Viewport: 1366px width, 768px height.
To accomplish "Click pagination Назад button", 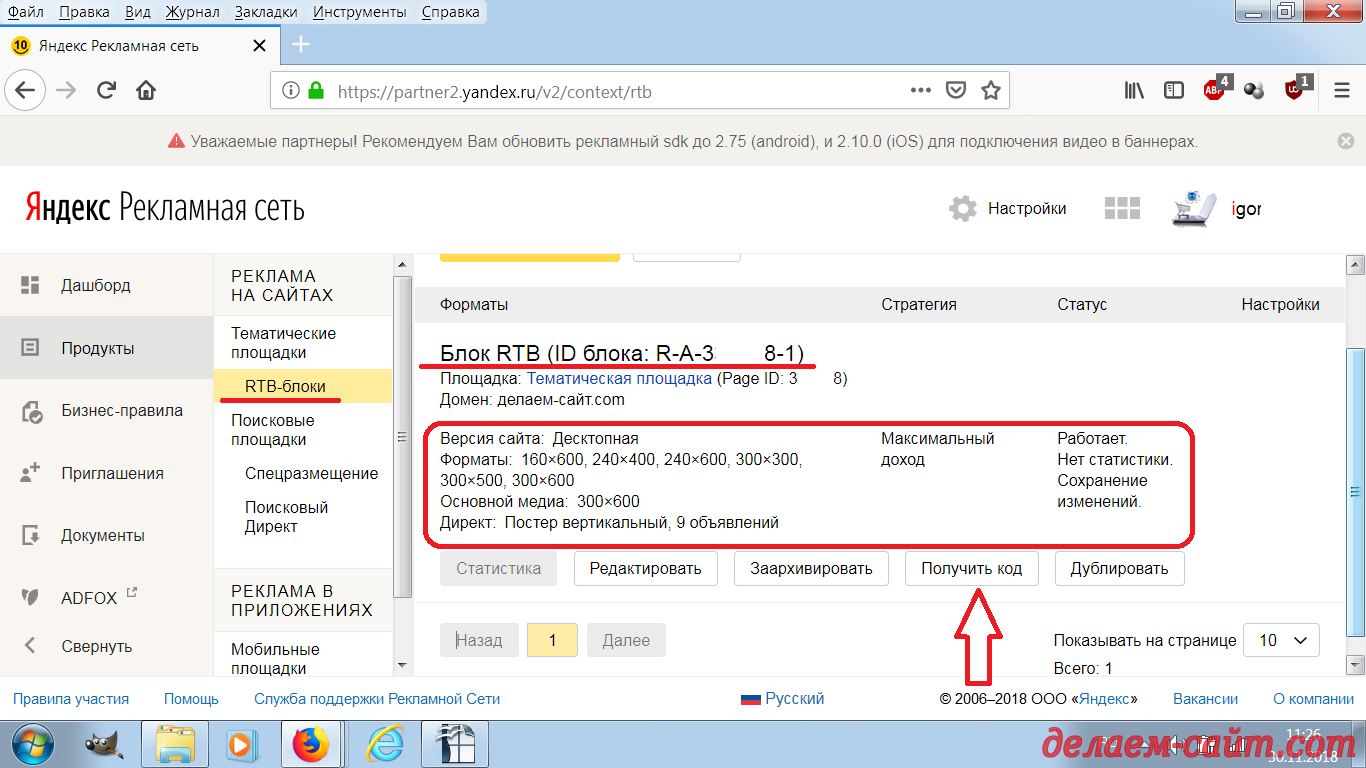I will 479,640.
